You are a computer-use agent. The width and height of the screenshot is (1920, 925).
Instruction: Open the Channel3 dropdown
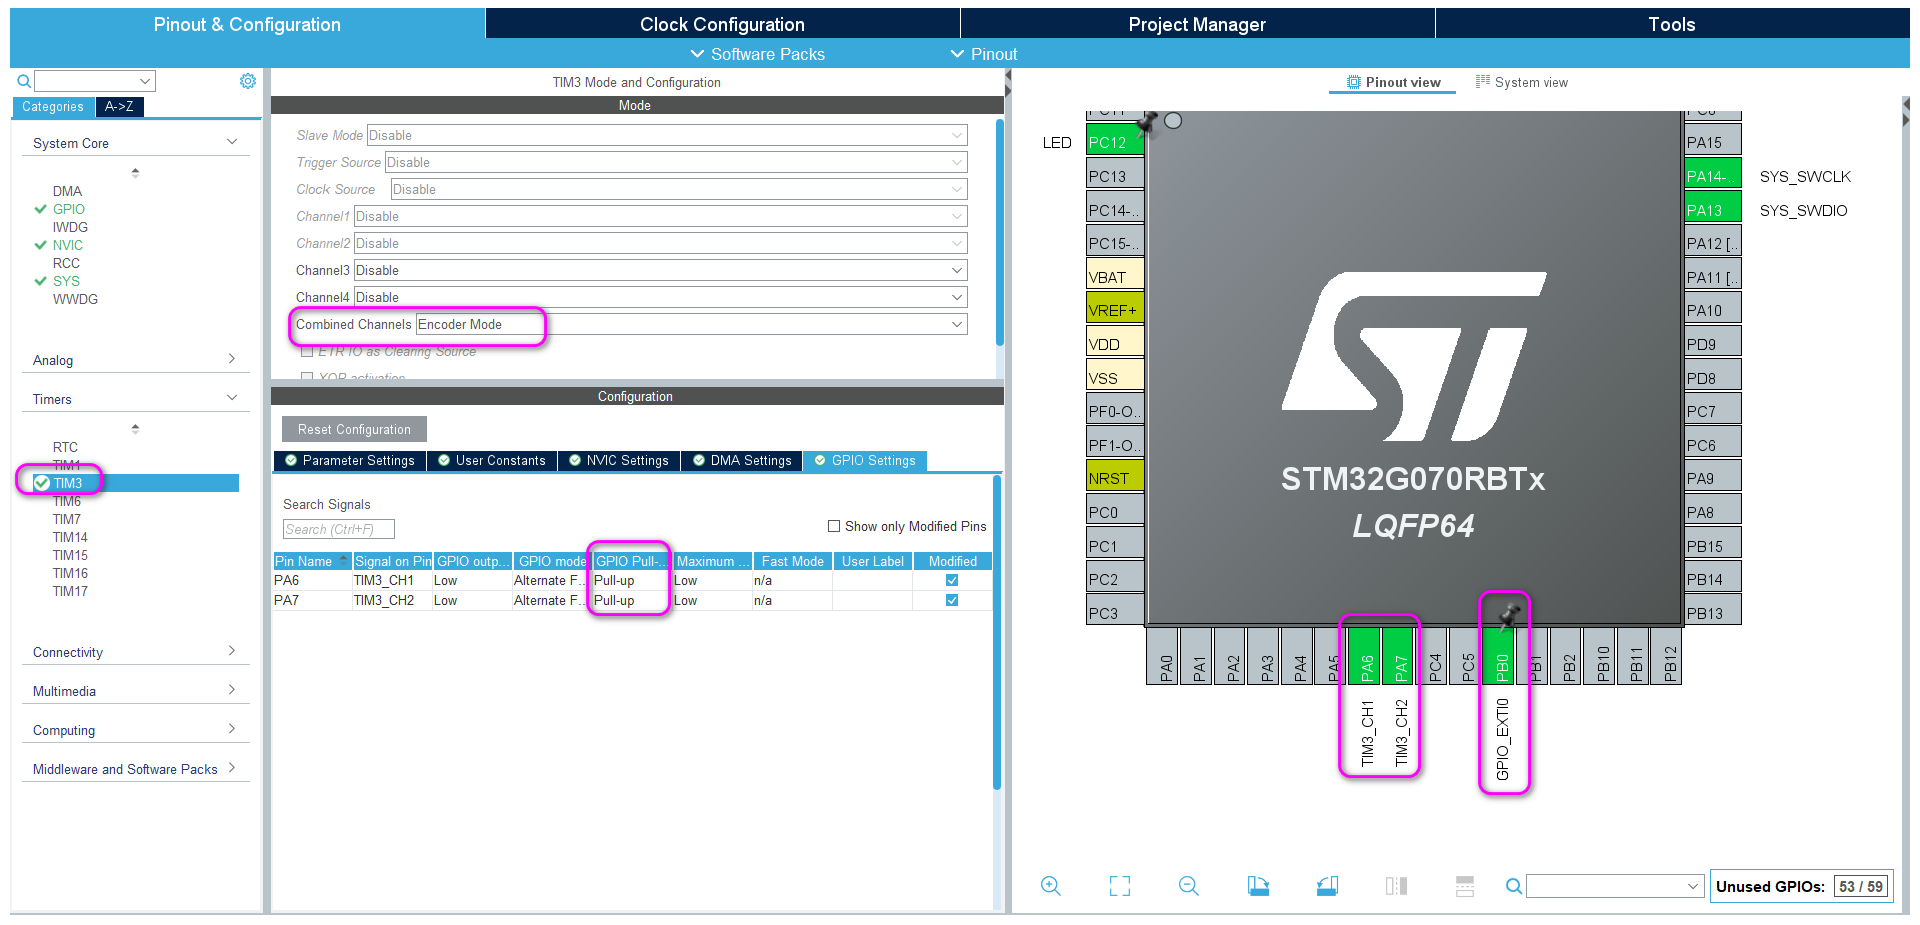661,270
